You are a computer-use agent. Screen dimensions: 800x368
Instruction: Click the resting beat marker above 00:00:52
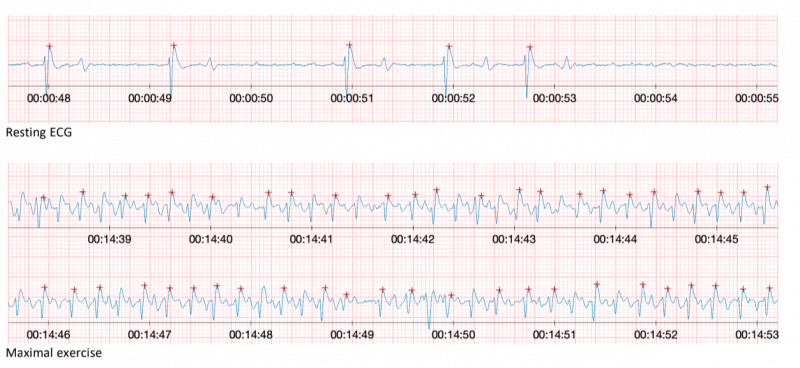[x=449, y=46]
